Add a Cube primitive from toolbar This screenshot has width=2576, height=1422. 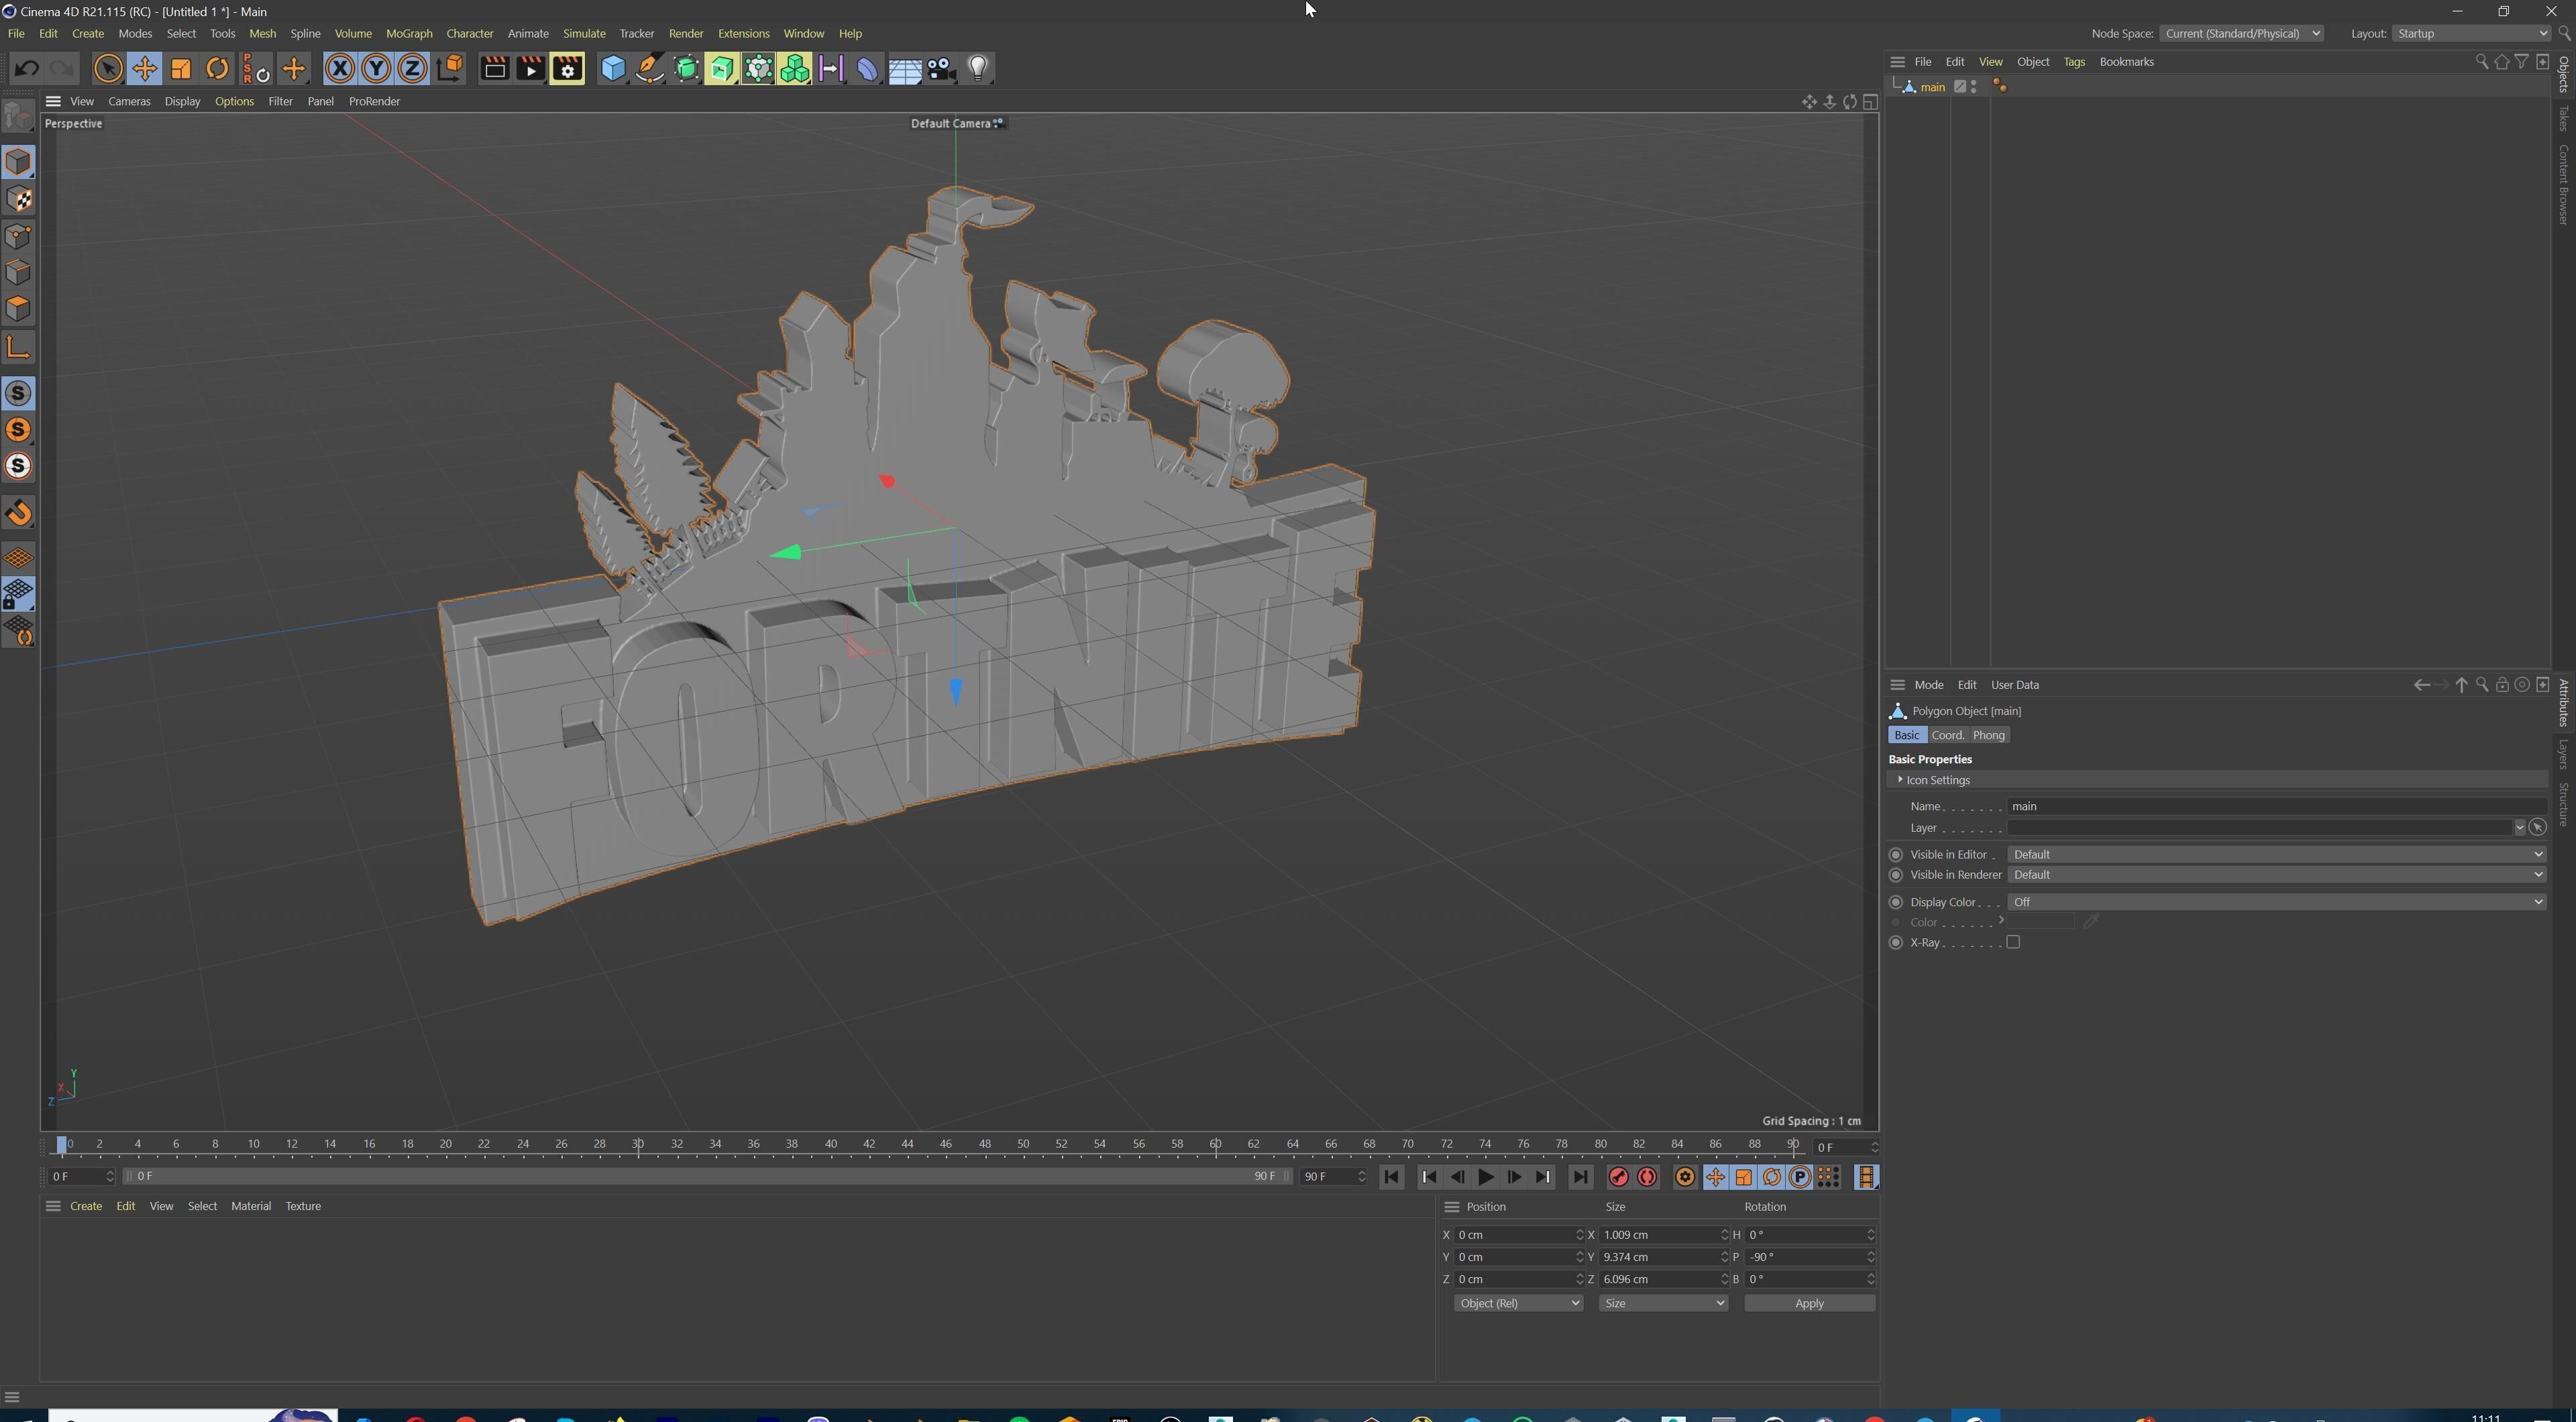pos(613,69)
